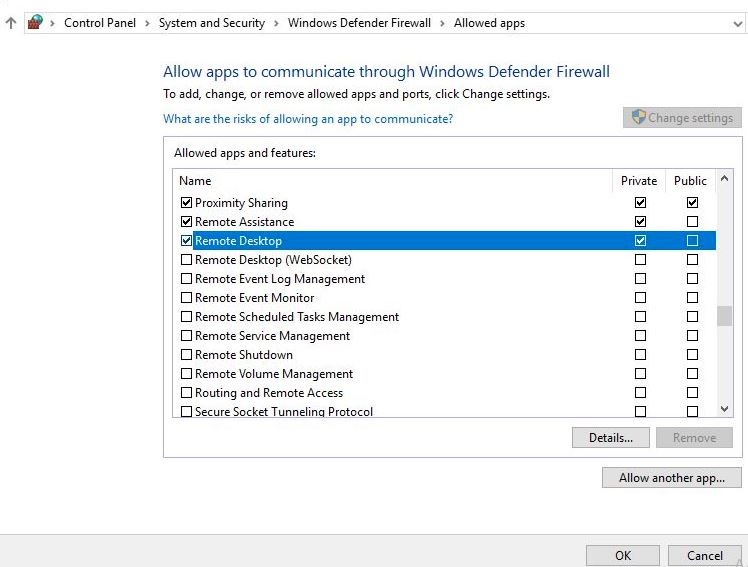
Task: Expand chevron after Control Panel breadcrumb
Action: (x=147, y=23)
